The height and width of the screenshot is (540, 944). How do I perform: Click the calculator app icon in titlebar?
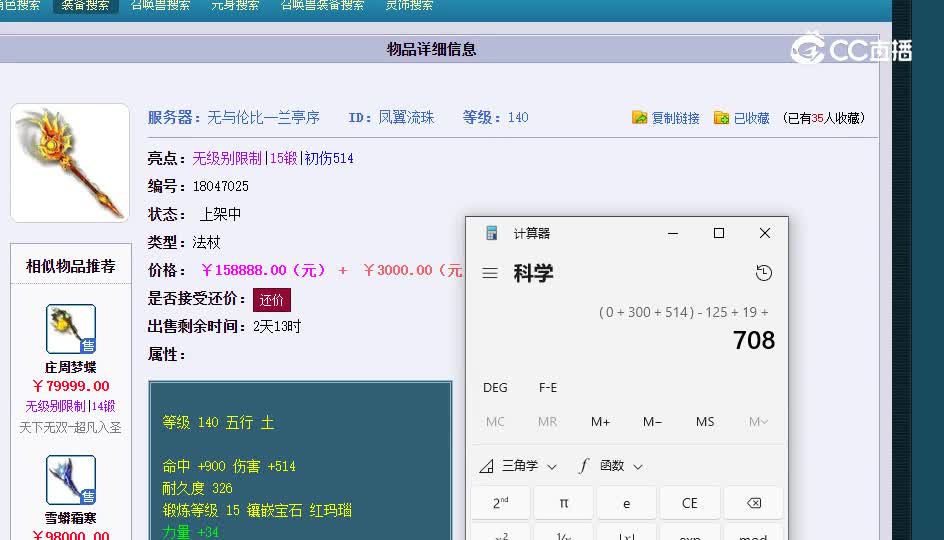pos(491,233)
